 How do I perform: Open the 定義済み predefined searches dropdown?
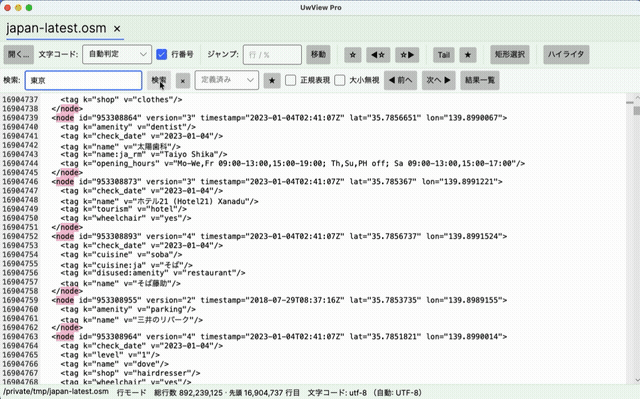tap(227, 80)
